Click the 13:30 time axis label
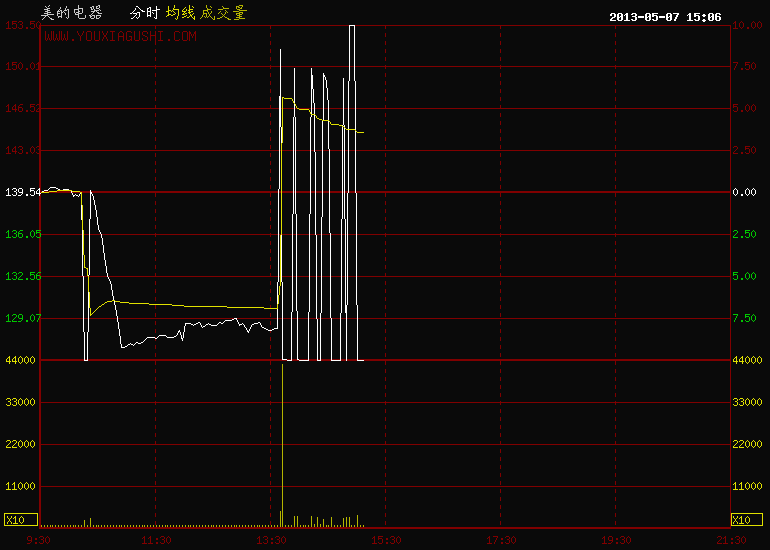Screen dimensions: 770x550 [271, 541]
